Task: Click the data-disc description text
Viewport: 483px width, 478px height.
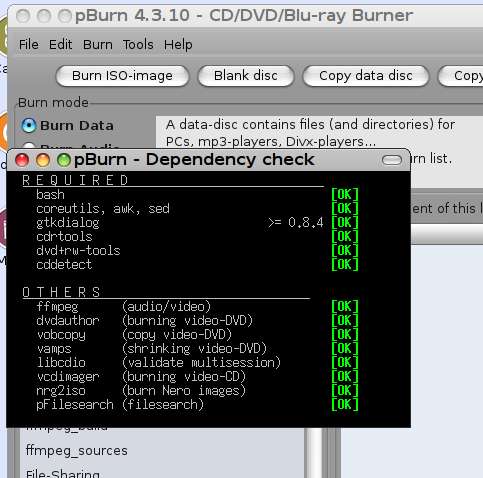Action: click(310, 133)
